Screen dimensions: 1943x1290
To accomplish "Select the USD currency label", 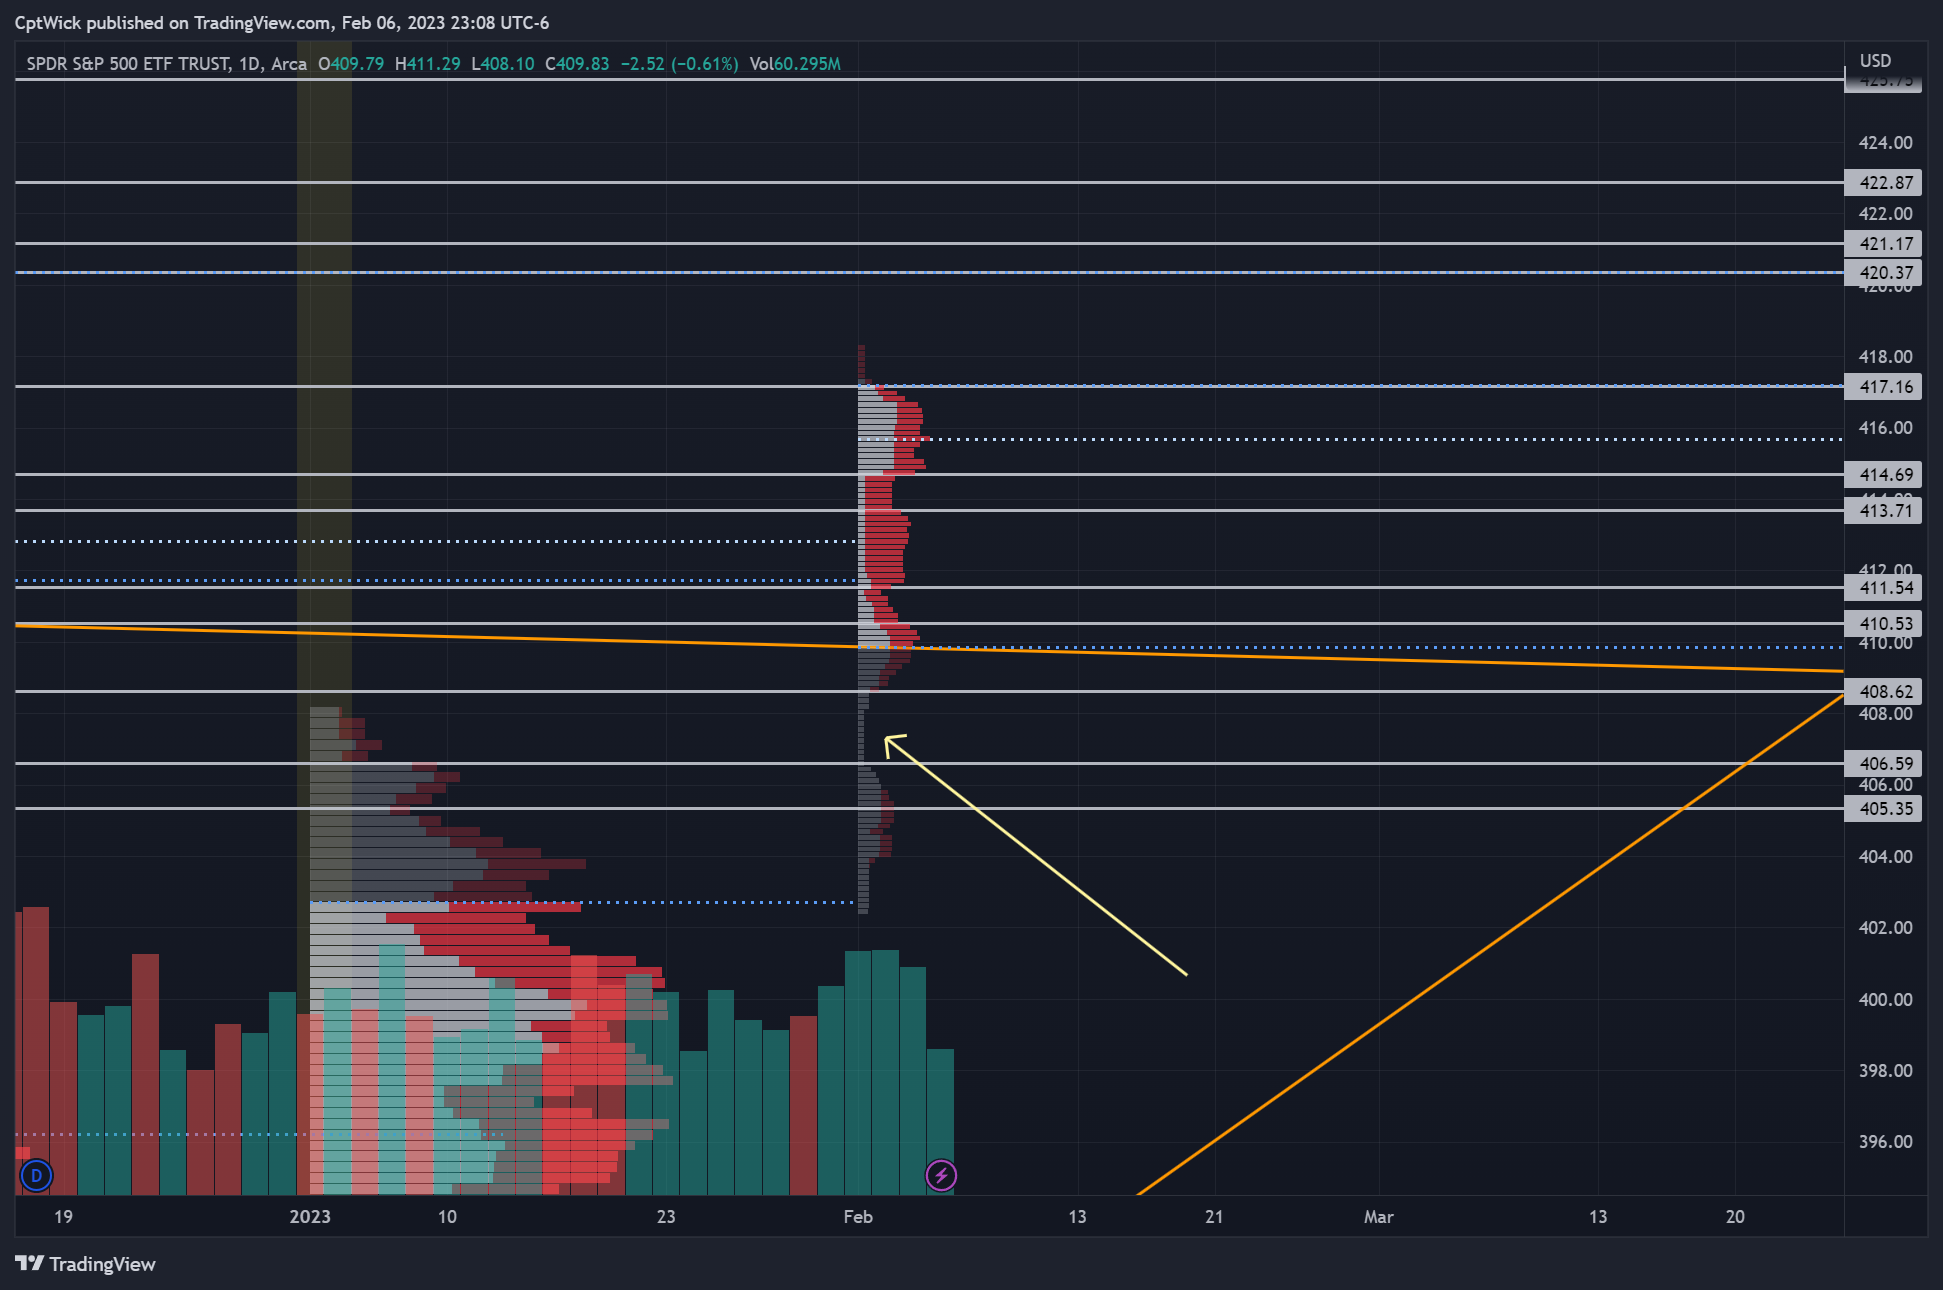I will [1875, 61].
